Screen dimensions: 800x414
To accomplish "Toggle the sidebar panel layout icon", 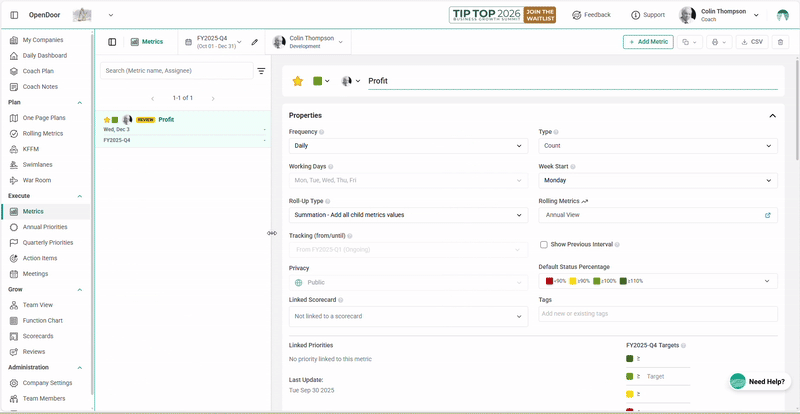I will (x=112, y=42).
